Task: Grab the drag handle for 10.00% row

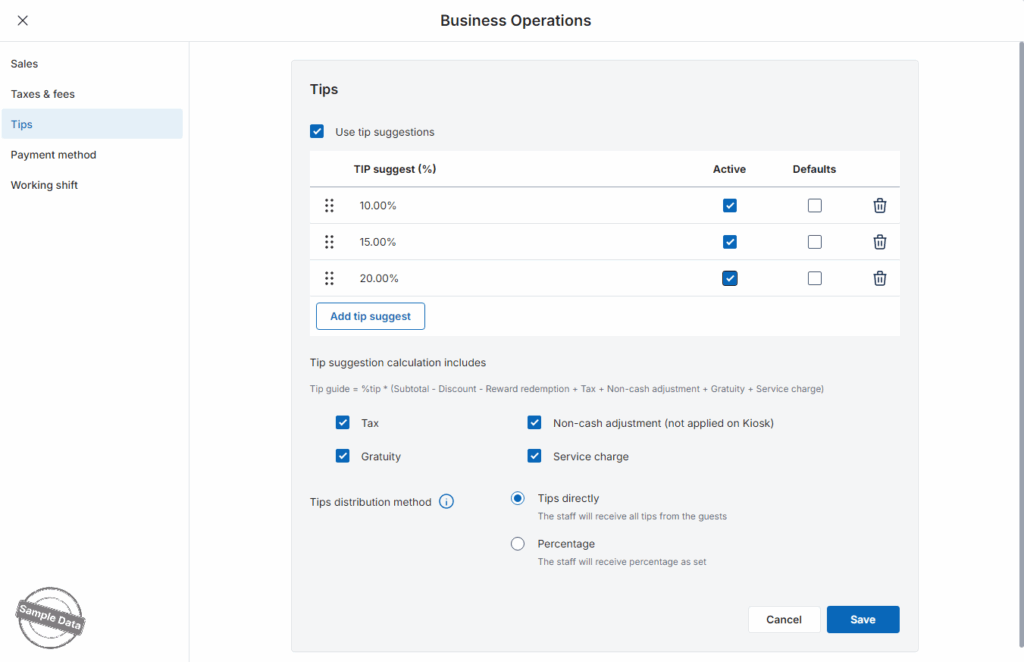Action: pos(329,206)
